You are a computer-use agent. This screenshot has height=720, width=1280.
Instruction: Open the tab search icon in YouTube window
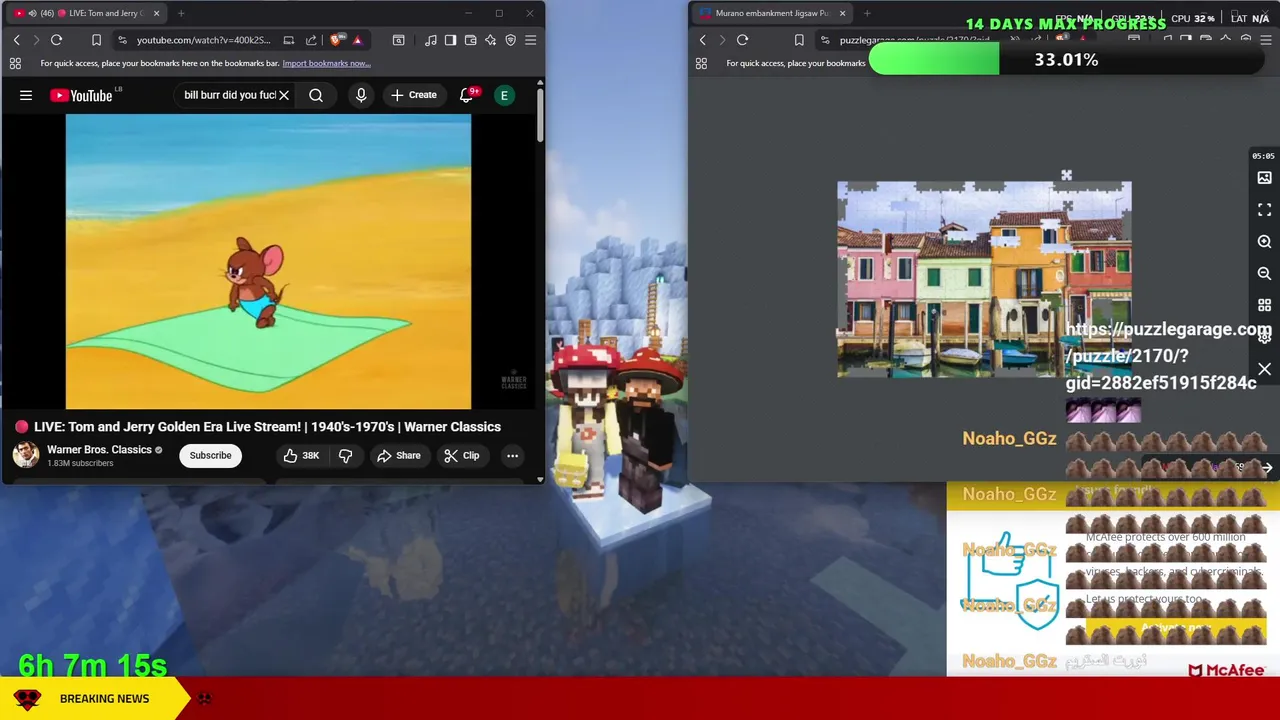[x=398, y=40]
